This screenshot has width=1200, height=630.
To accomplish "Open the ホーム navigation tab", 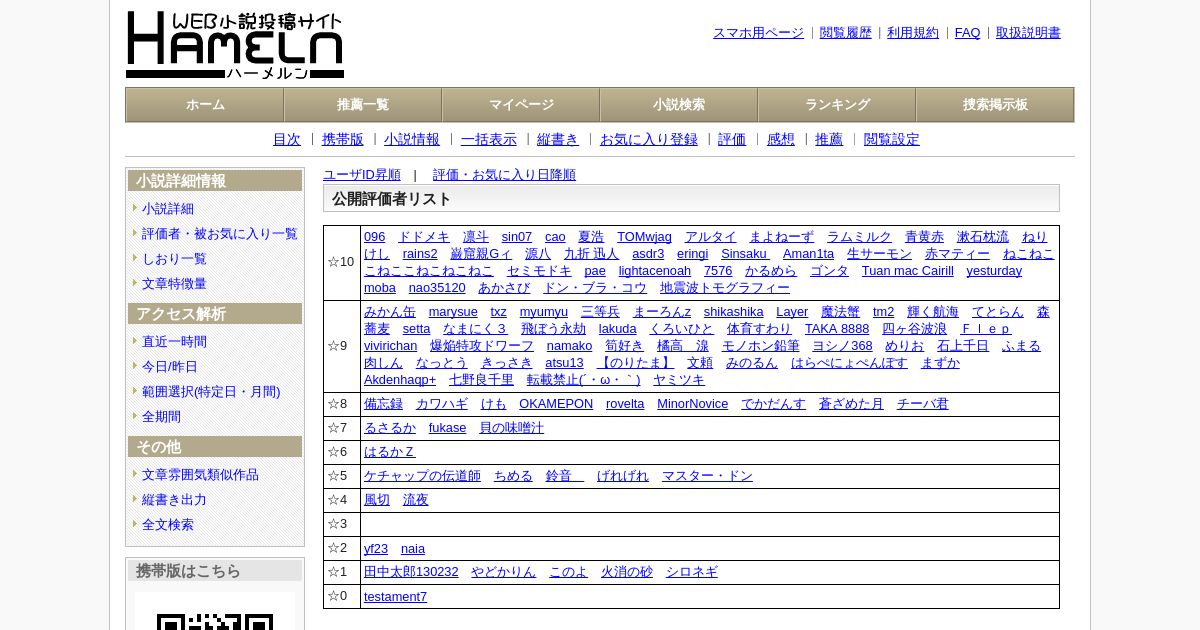I will coord(205,105).
